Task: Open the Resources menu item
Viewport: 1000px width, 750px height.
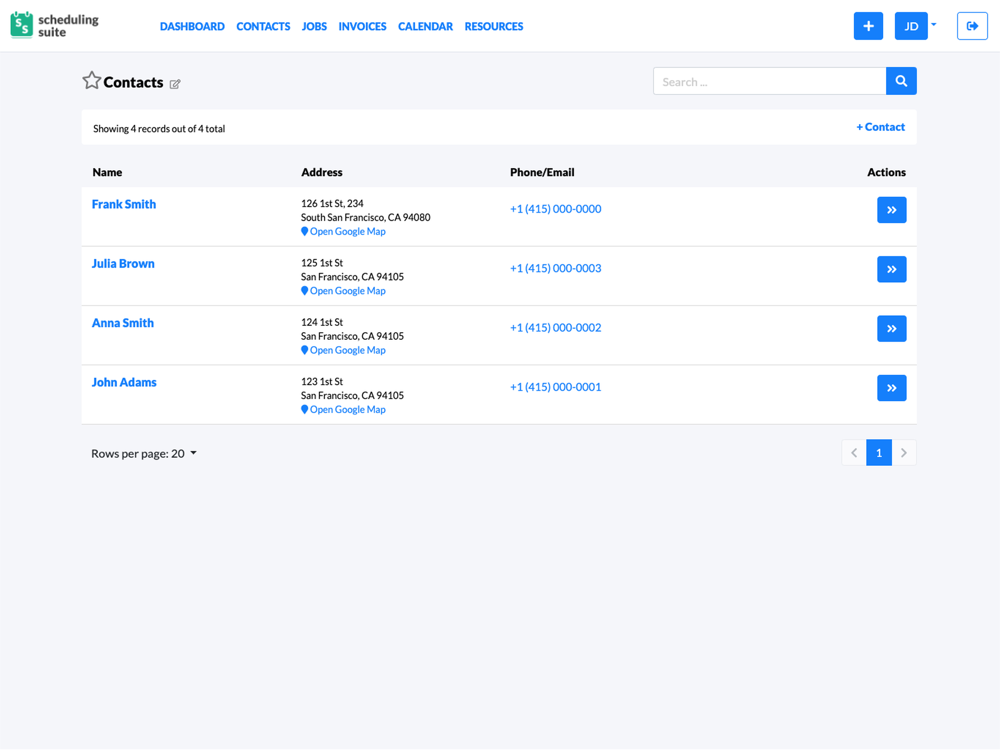Action: tap(494, 26)
